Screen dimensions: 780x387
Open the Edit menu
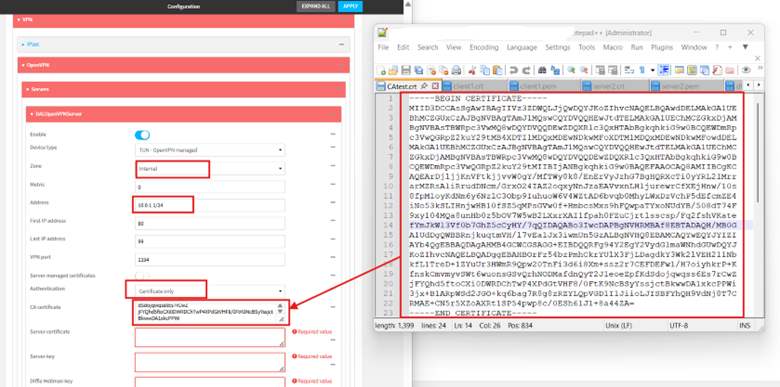(x=403, y=47)
